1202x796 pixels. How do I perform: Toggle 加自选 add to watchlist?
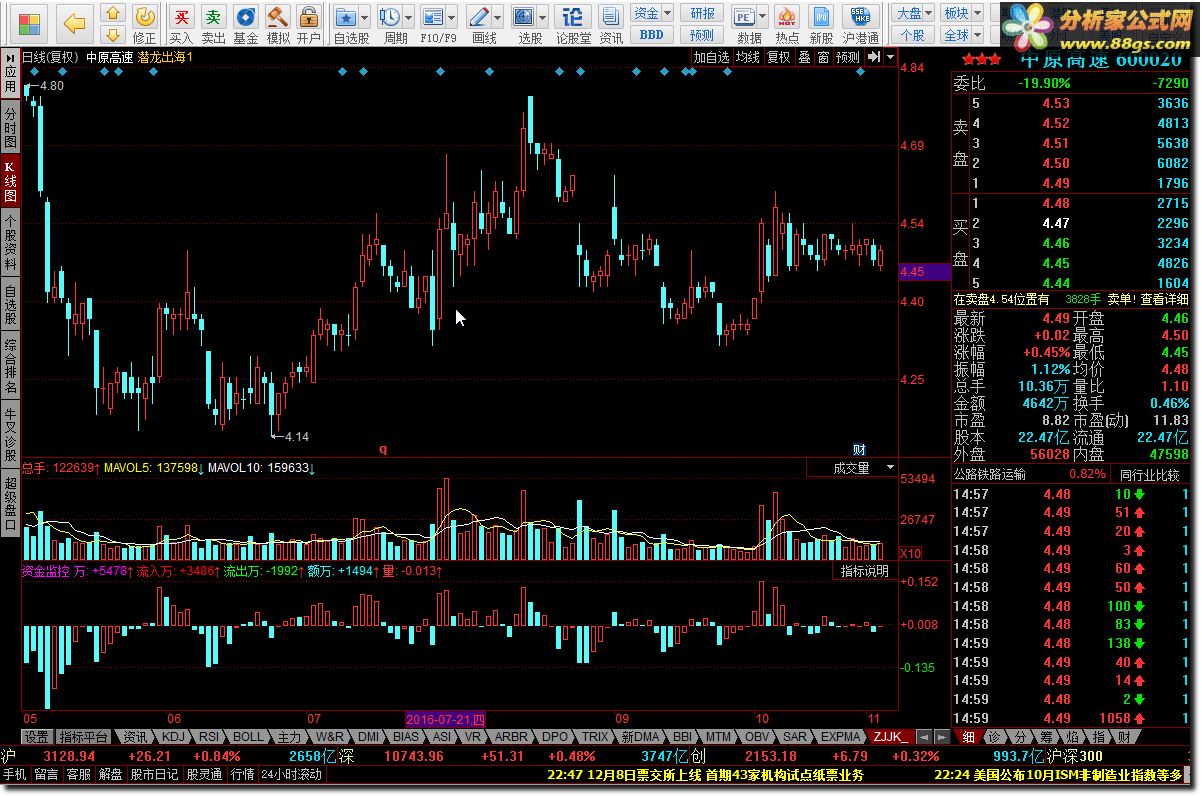[x=712, y=58]
